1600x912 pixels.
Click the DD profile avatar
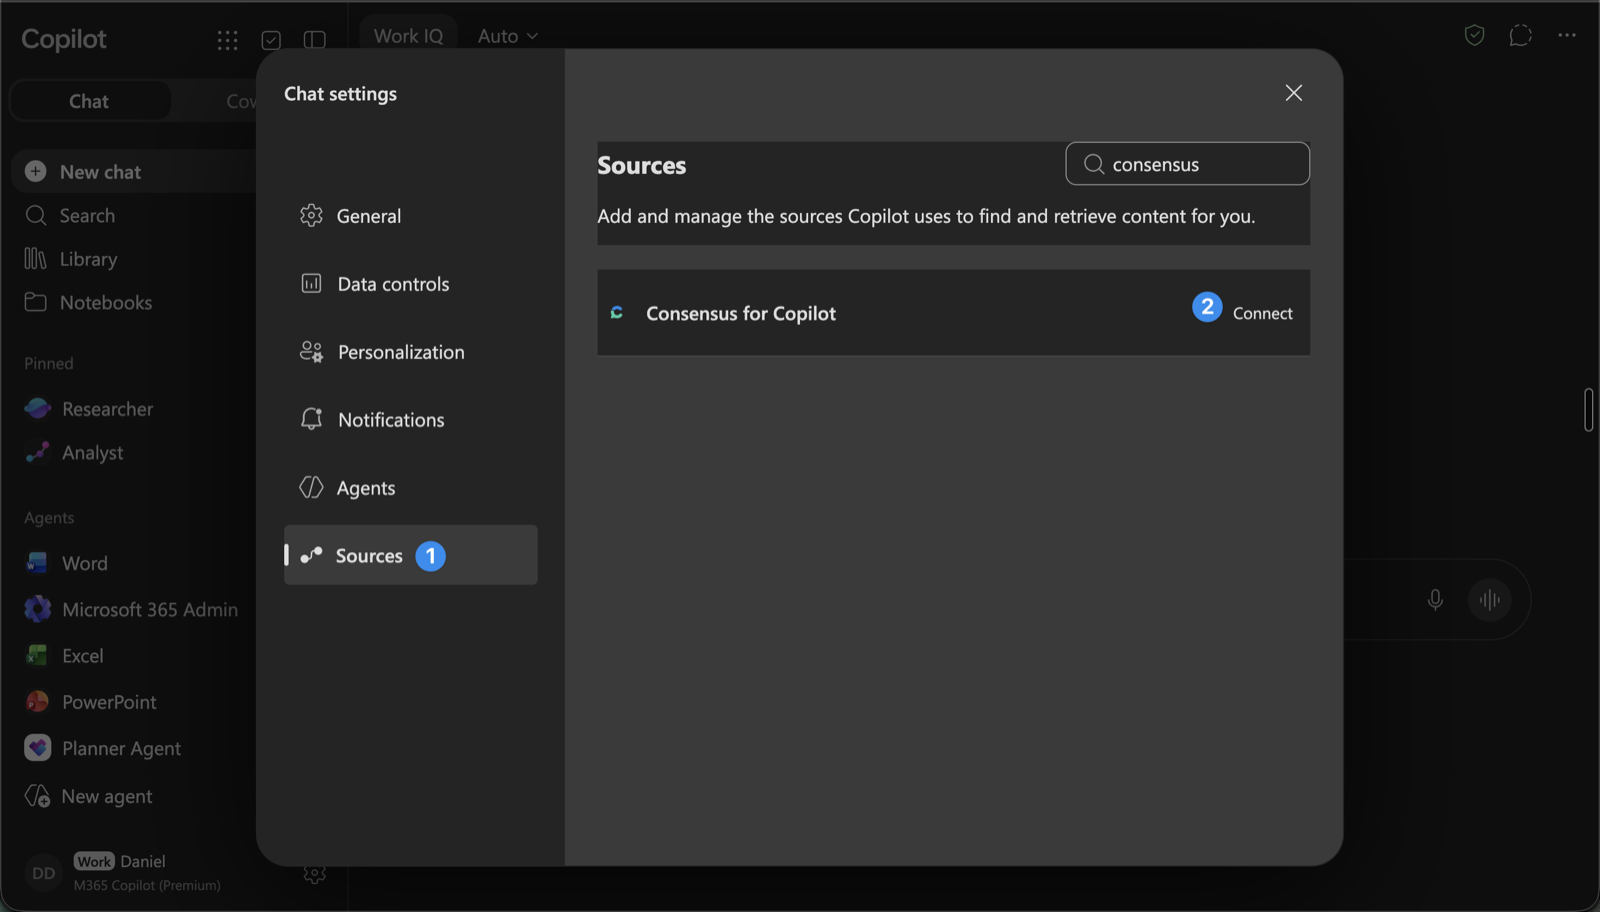click(43, 873)
